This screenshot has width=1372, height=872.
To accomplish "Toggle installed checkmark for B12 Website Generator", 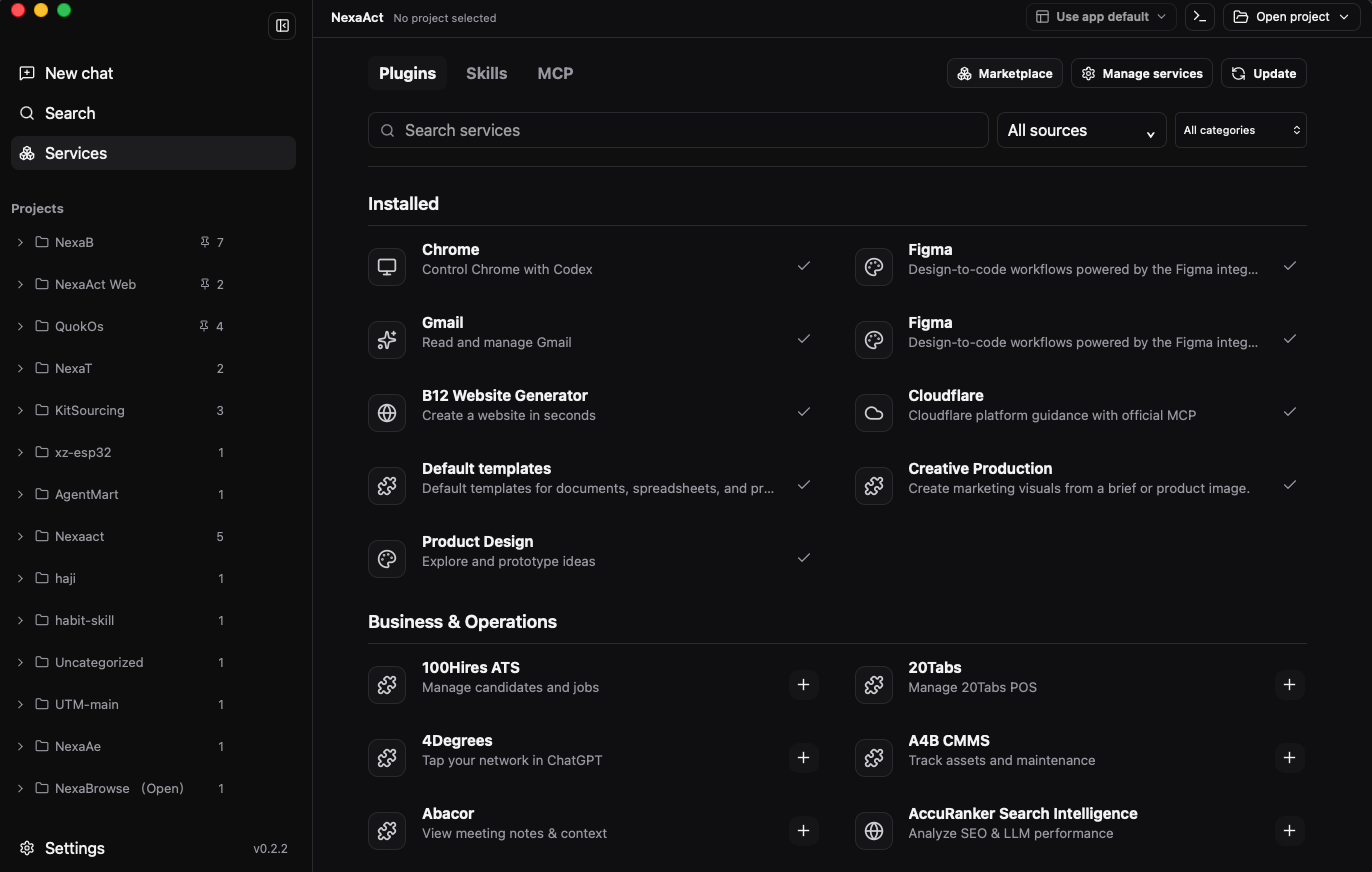I will coord(803,412).
